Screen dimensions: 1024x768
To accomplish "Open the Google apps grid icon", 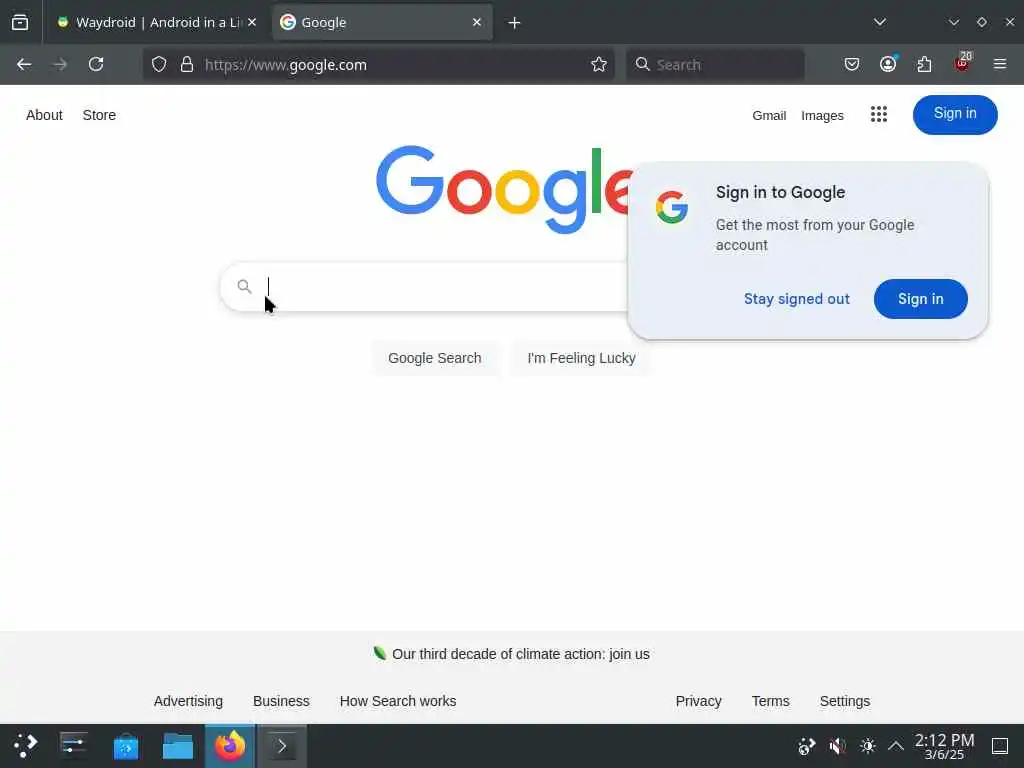I will point(879,115).
